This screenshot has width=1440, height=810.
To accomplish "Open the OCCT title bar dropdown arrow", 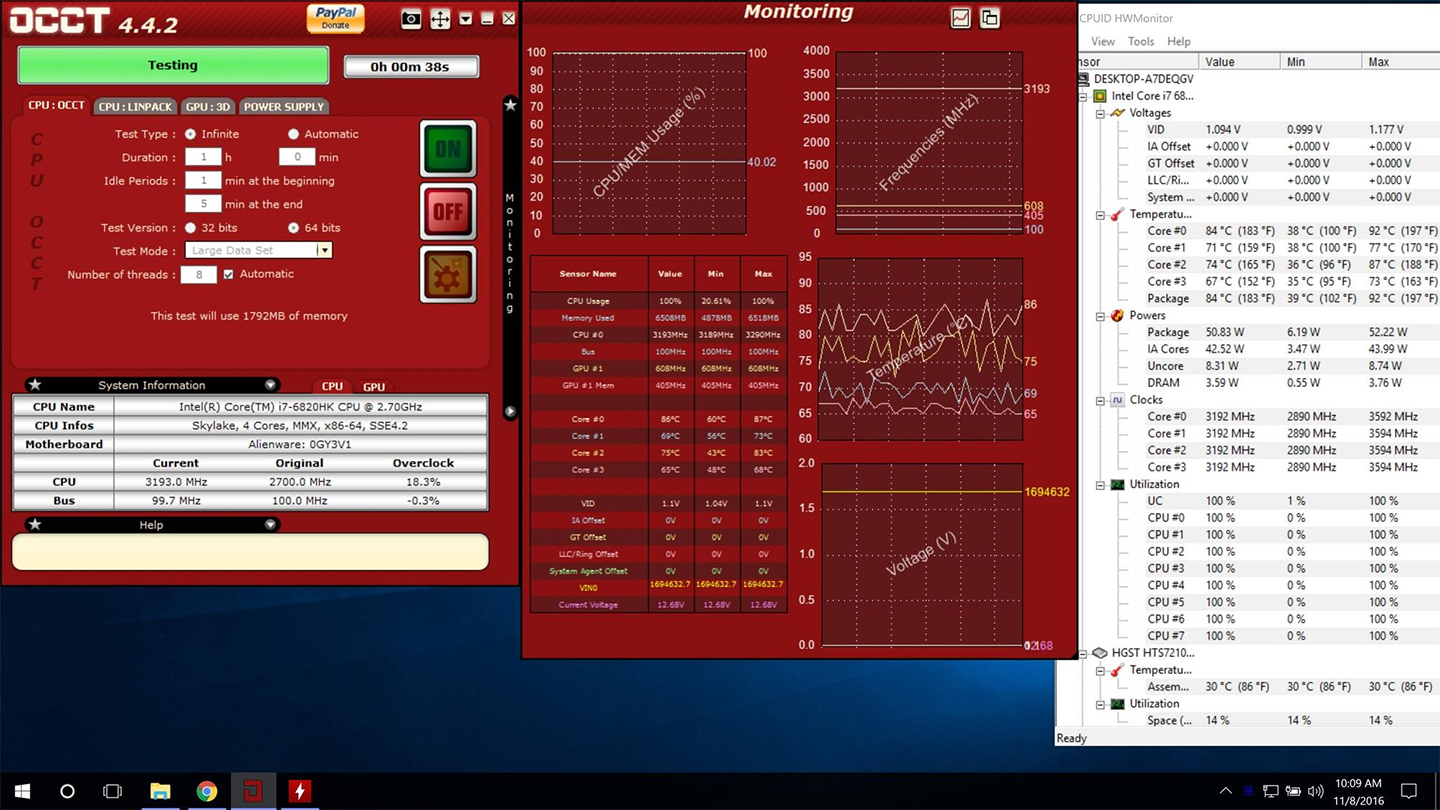I will pos(465,19).
